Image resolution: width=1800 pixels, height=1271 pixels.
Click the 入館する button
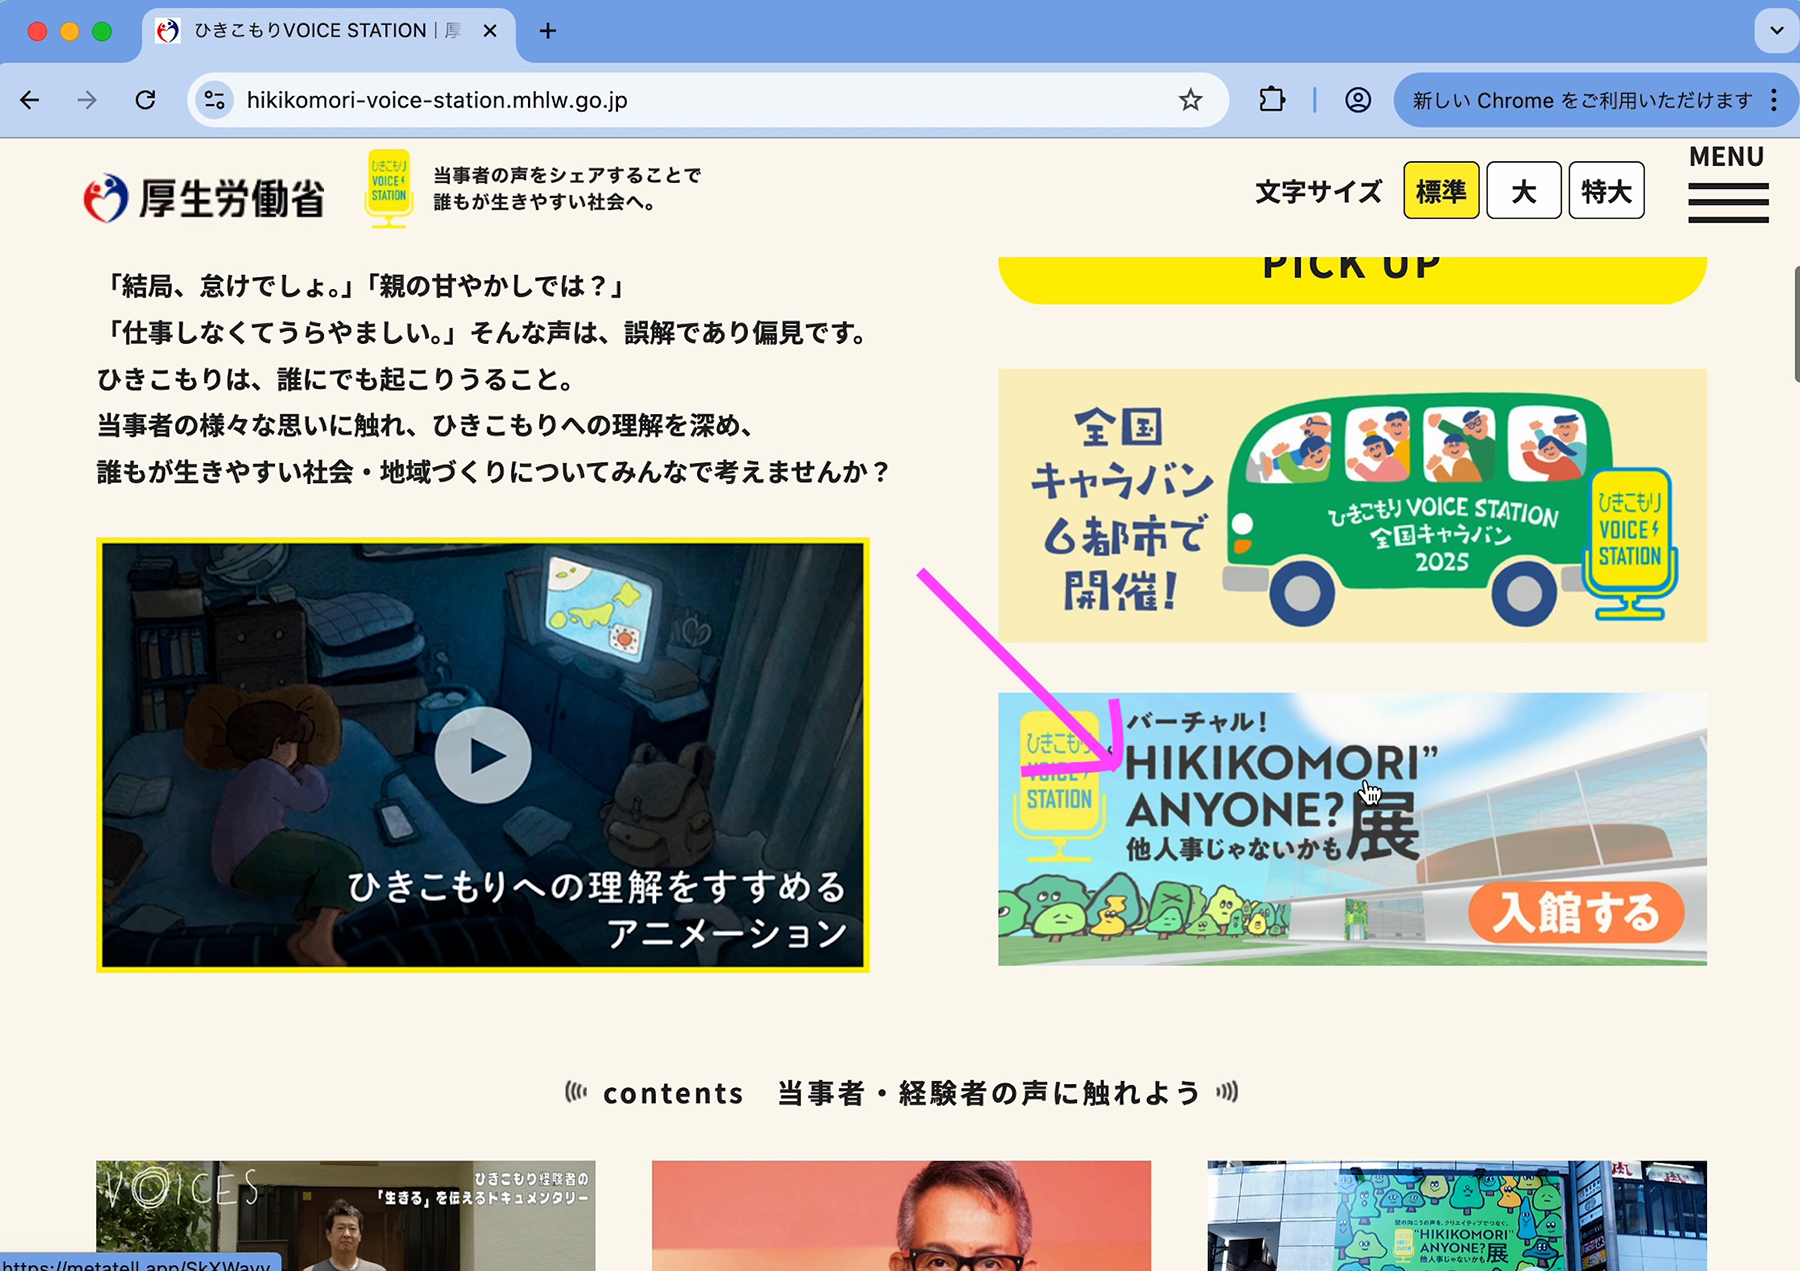pos(1576,912)
